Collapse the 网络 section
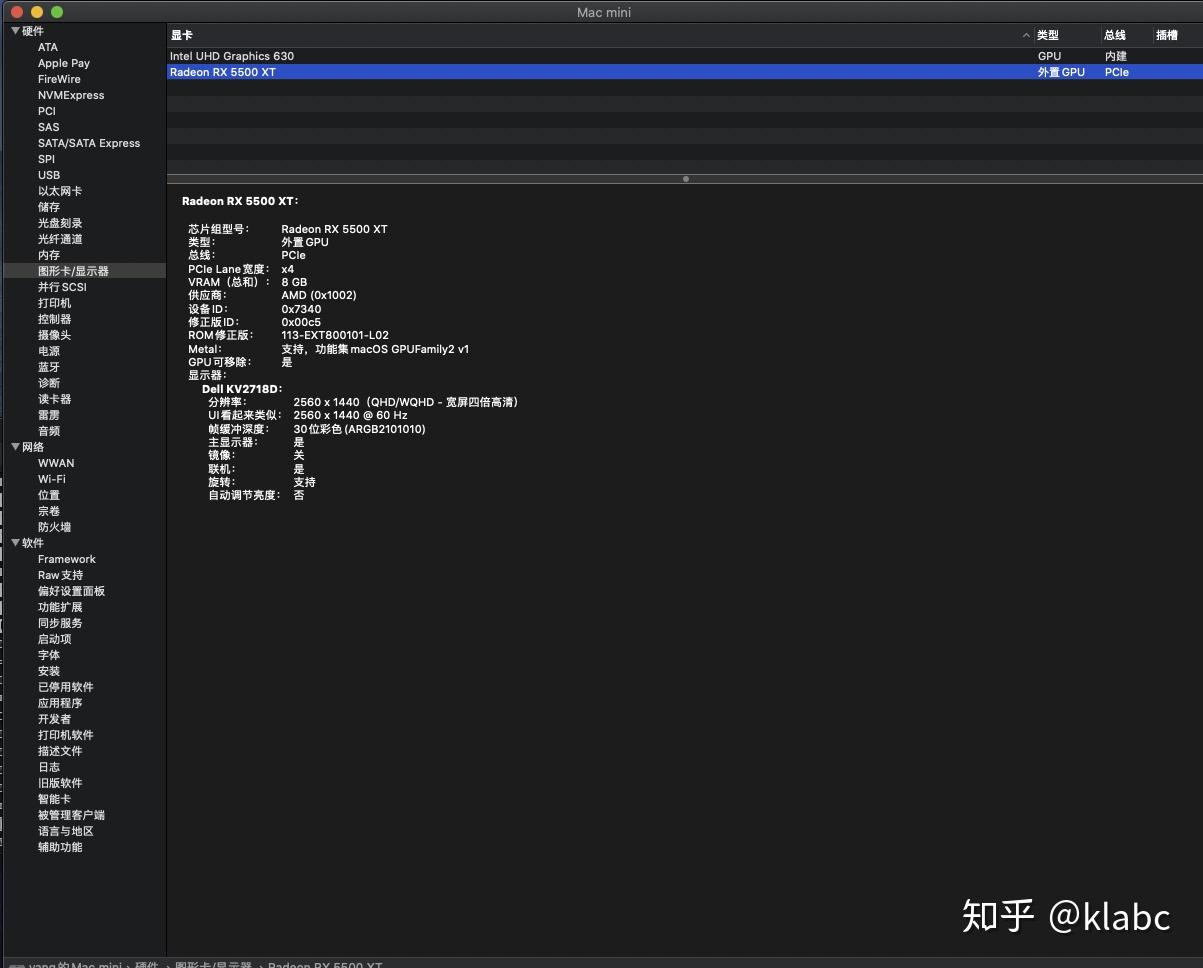Screen dimensions: 1203x968 point(15,447)
